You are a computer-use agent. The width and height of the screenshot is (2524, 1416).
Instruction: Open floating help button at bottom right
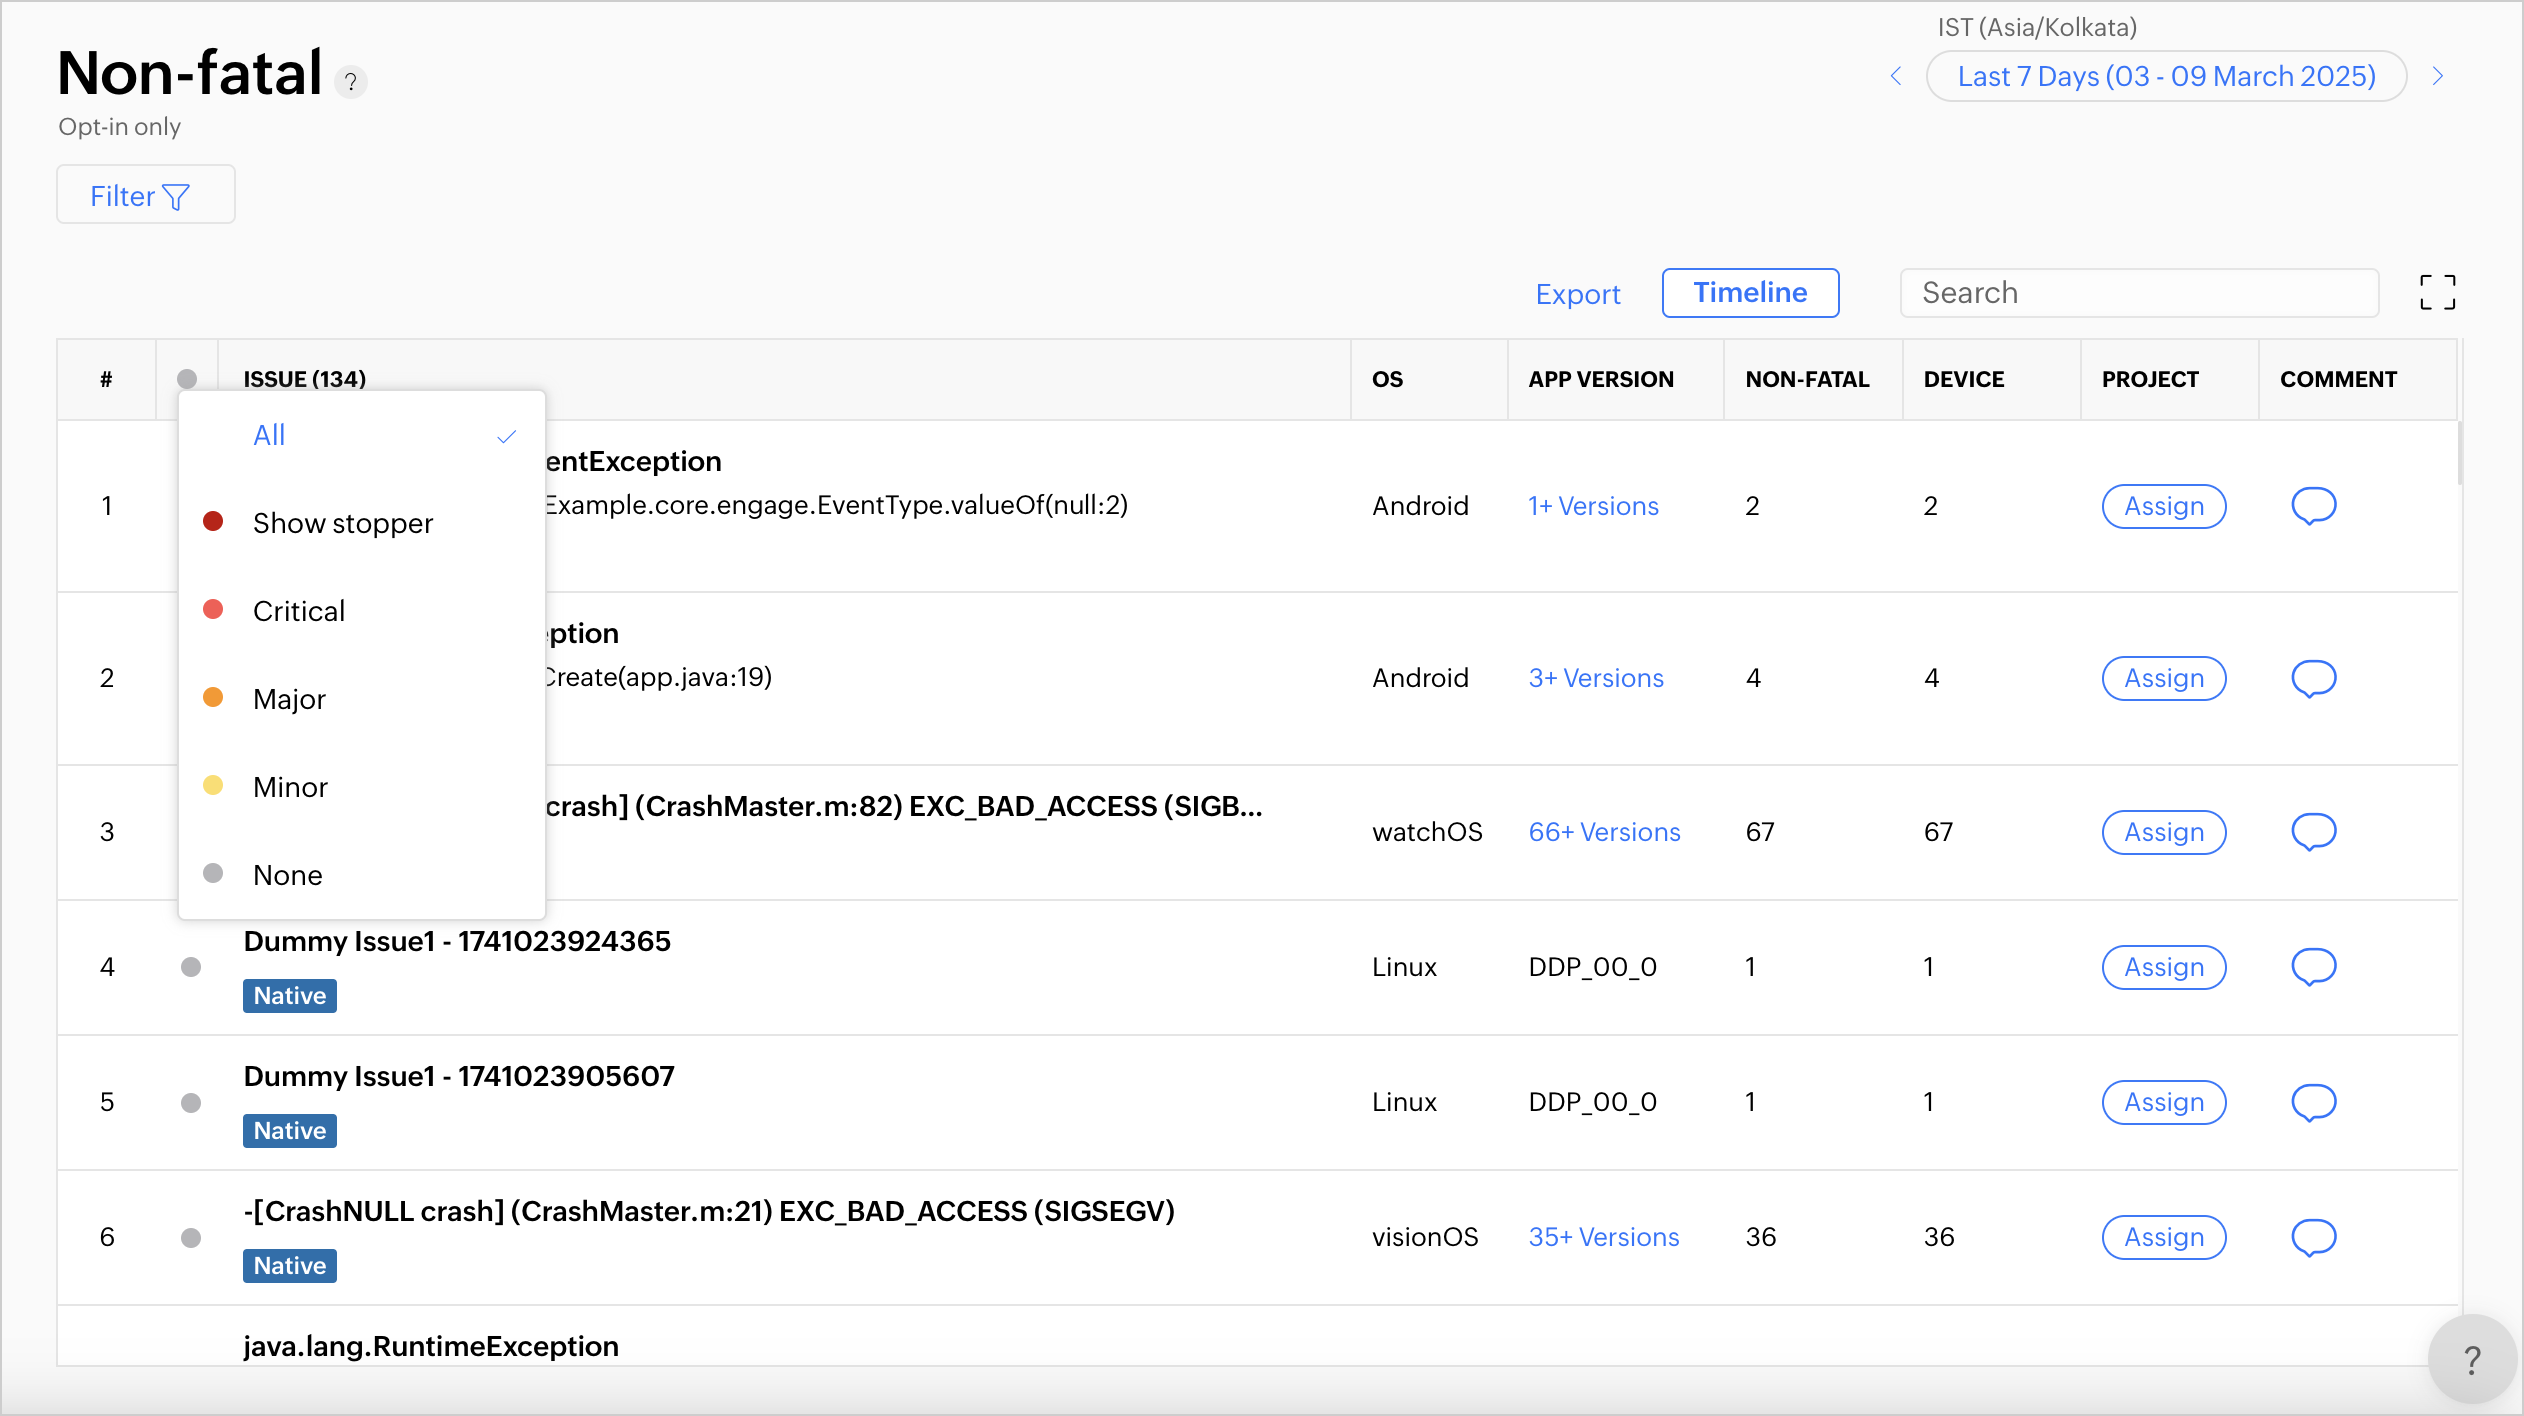pyautogui.click(x=2471, y=1360)
